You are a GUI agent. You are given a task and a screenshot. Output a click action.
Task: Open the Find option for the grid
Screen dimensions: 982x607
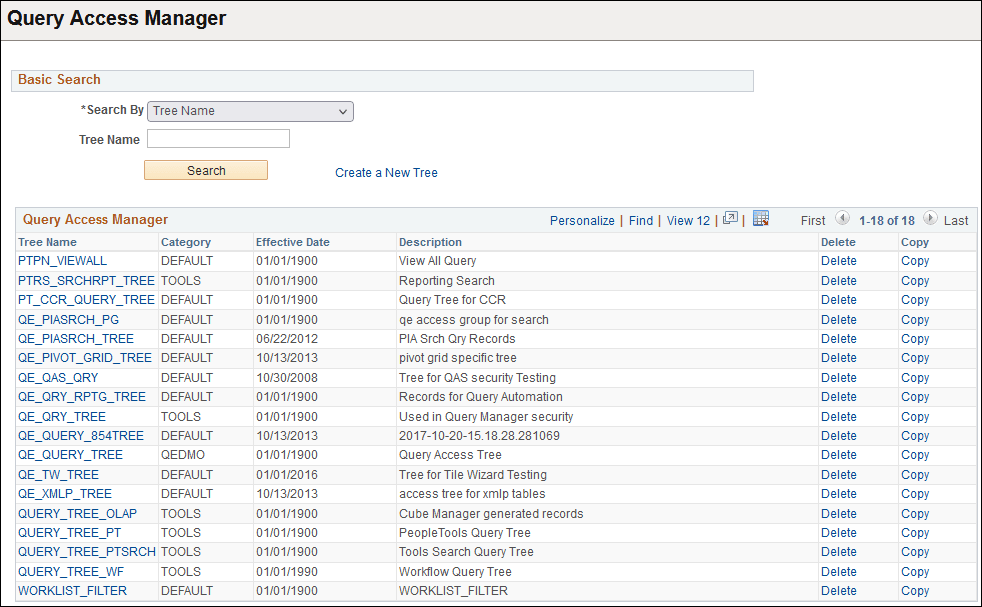(x=641, y=220)
